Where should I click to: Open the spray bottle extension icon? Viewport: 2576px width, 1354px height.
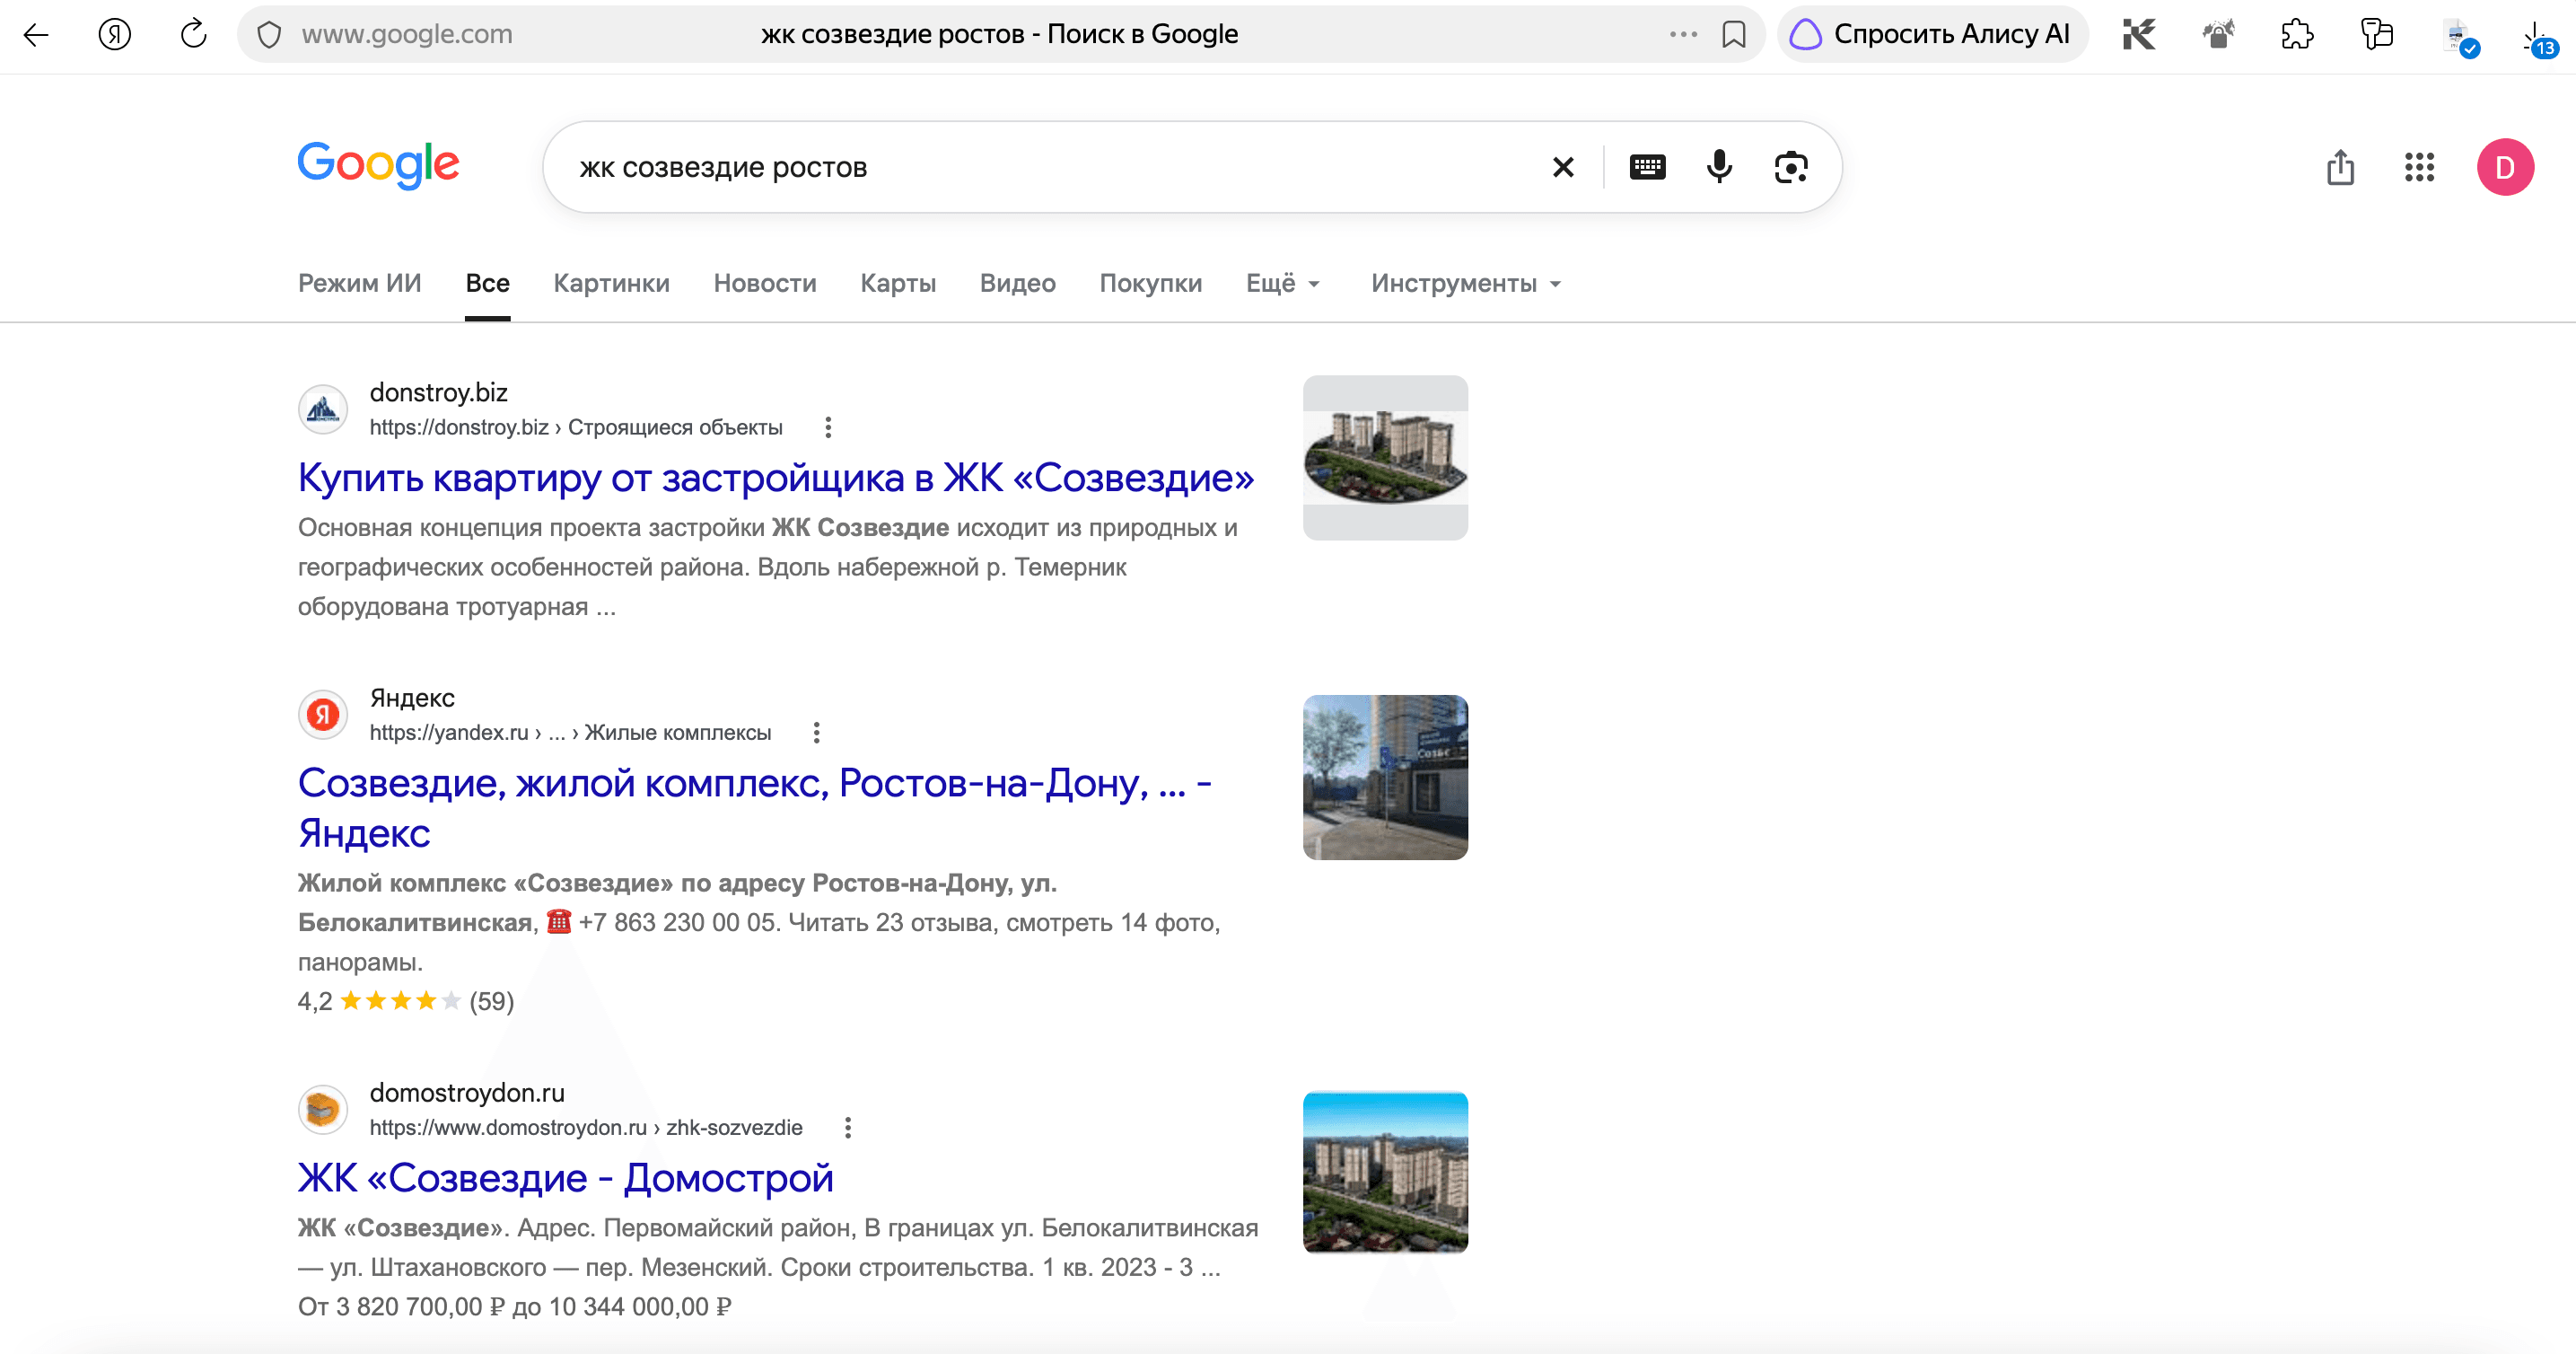click(2218, 35)
